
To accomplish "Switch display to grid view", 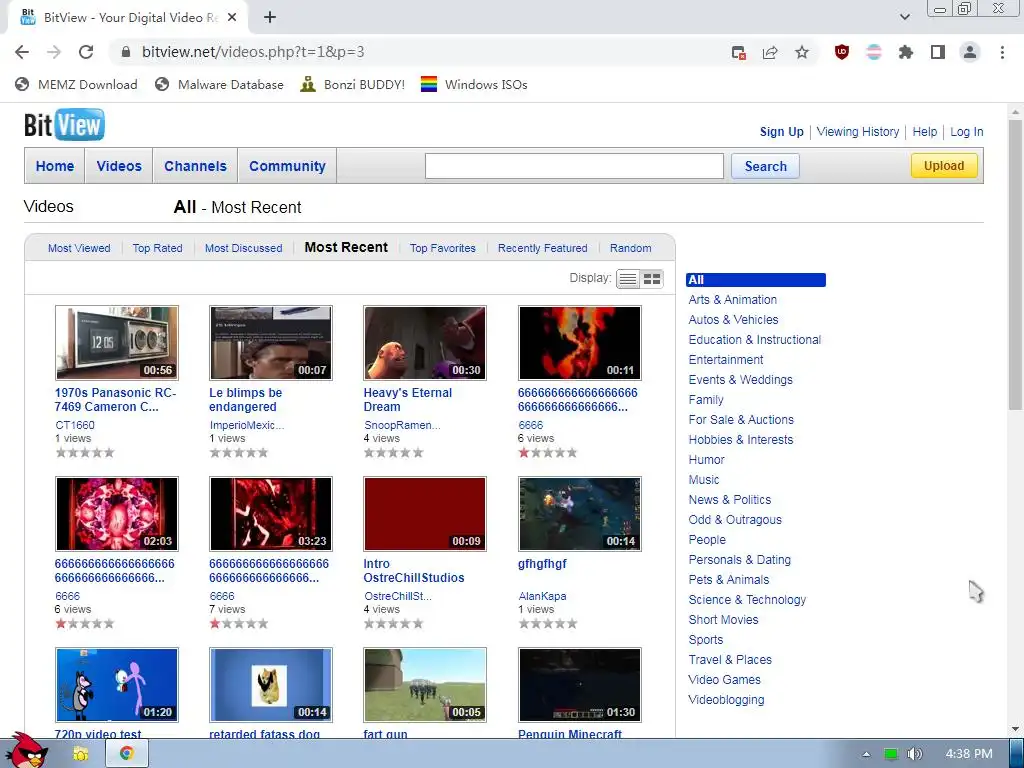I will pyautogui.click(x=652, y=279).
